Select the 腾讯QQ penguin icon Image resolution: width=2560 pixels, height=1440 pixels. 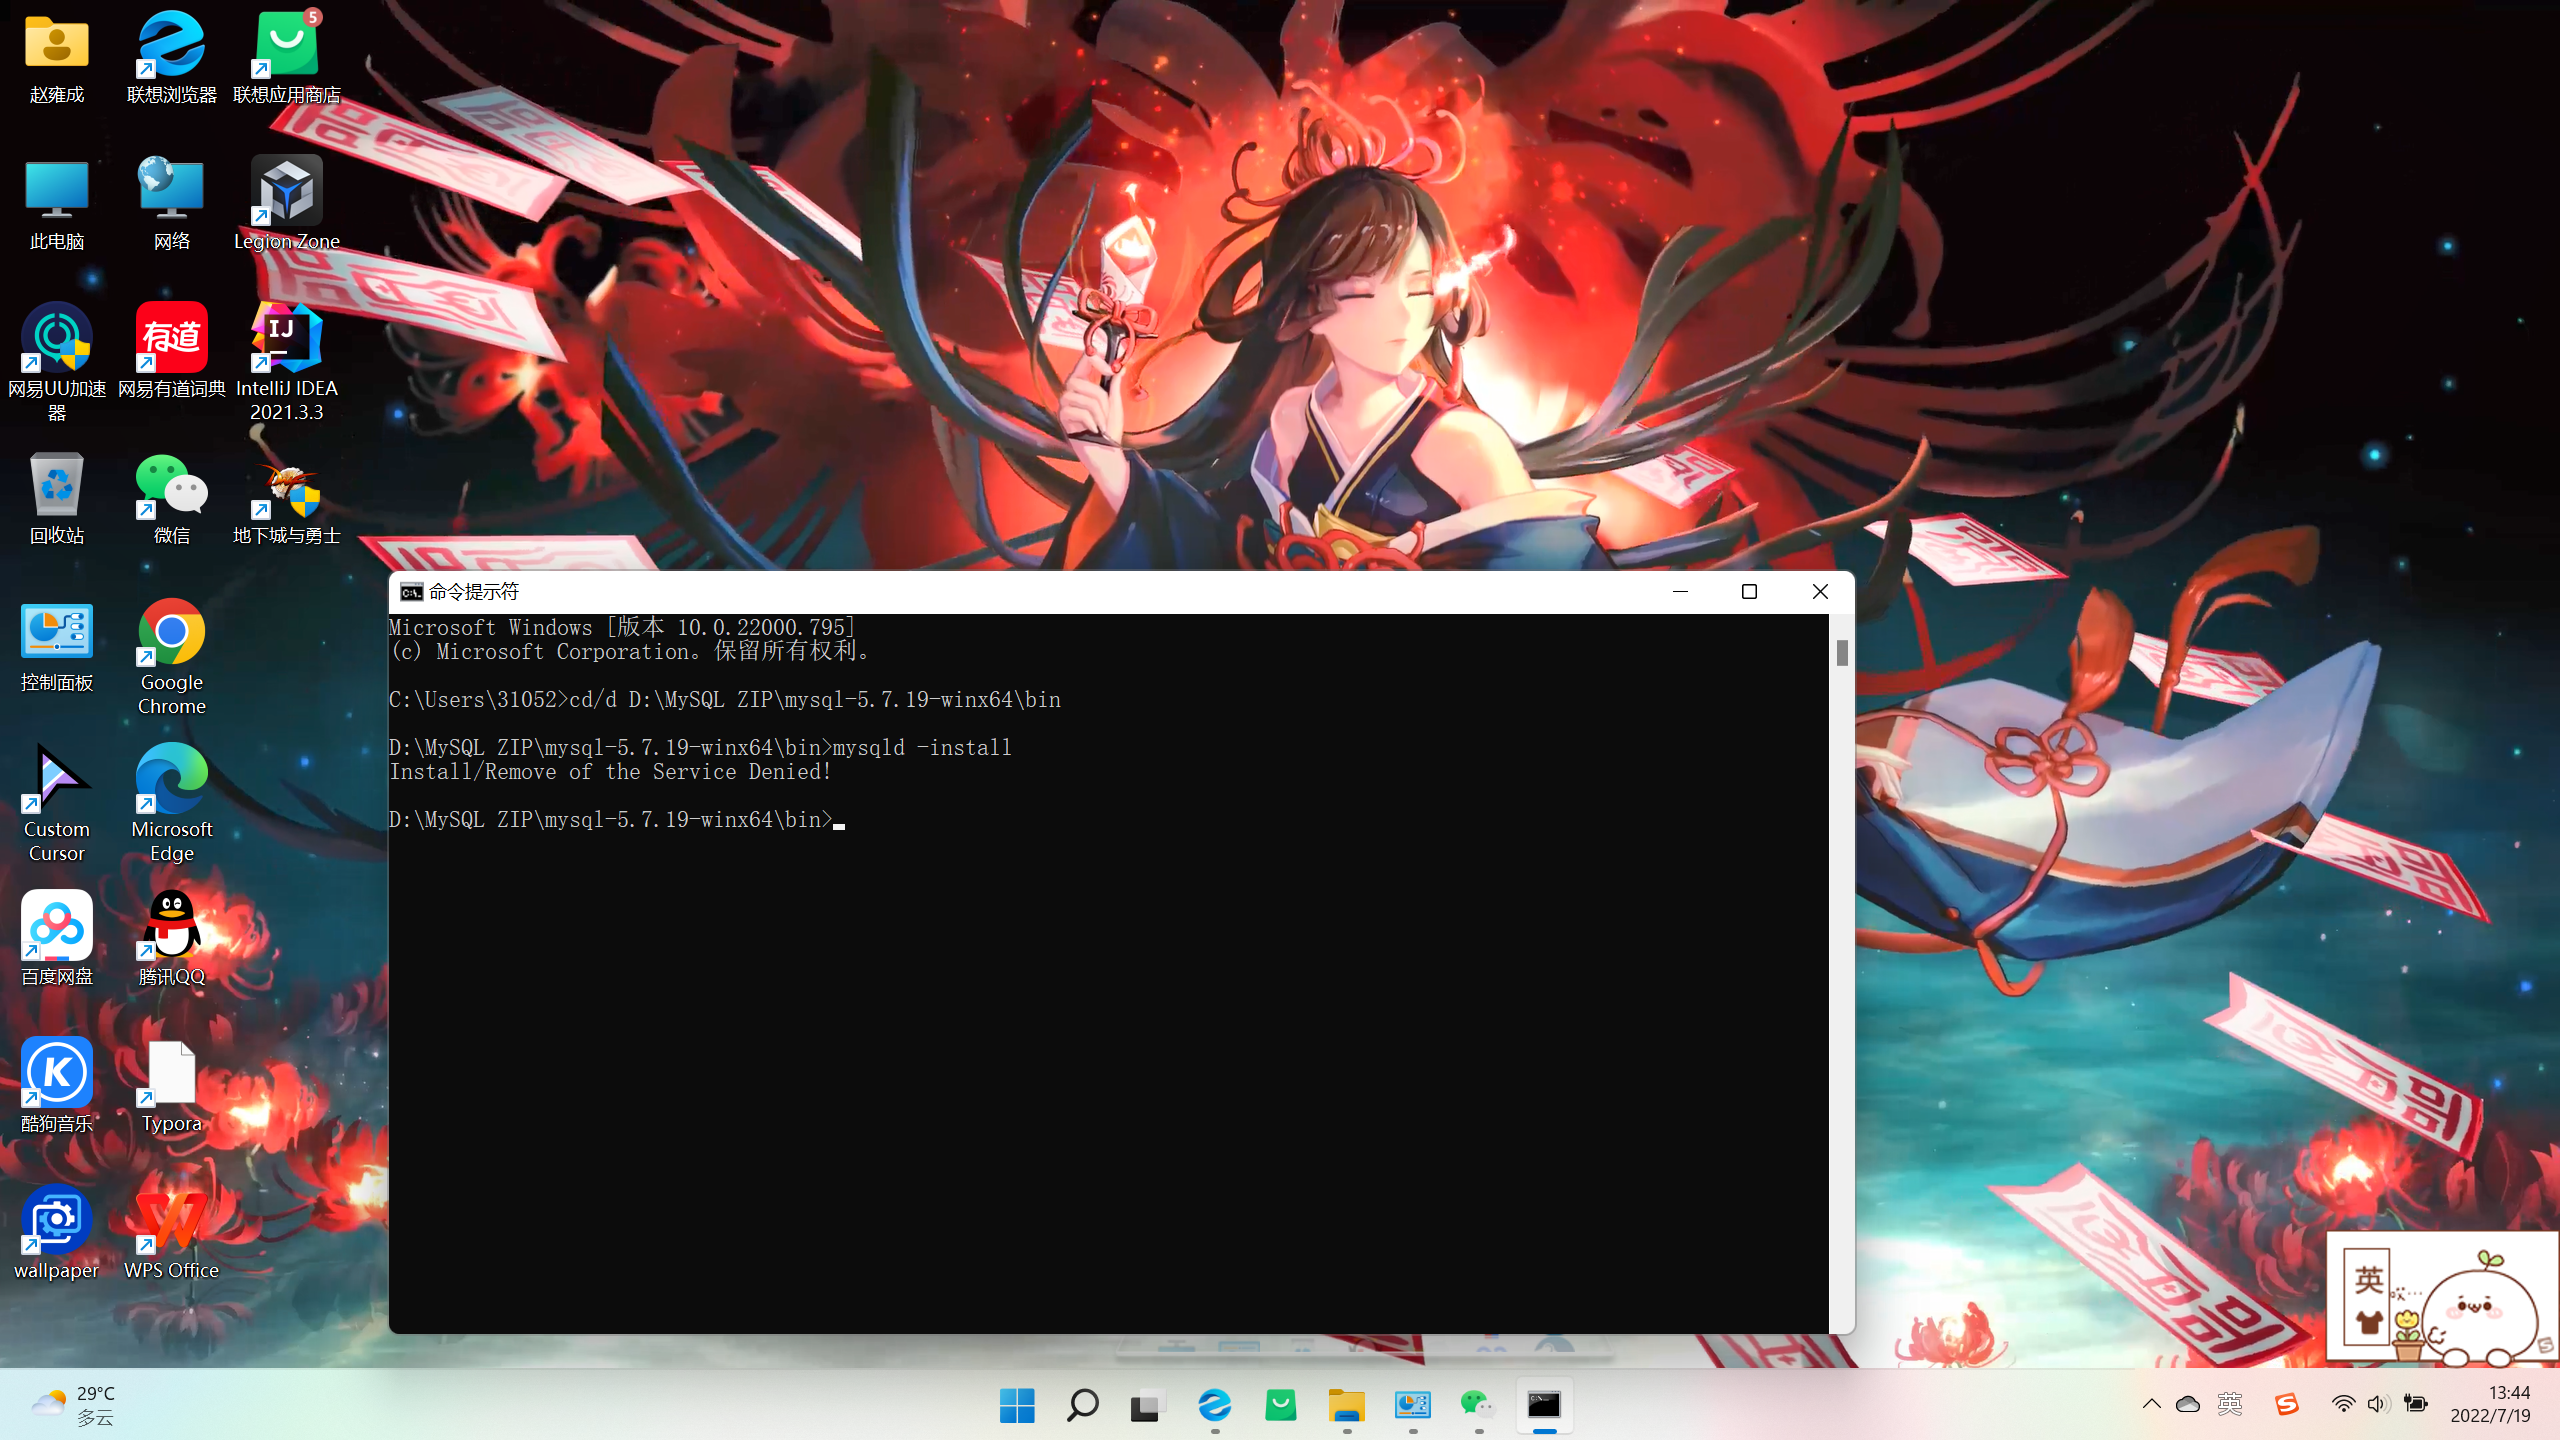171,926
